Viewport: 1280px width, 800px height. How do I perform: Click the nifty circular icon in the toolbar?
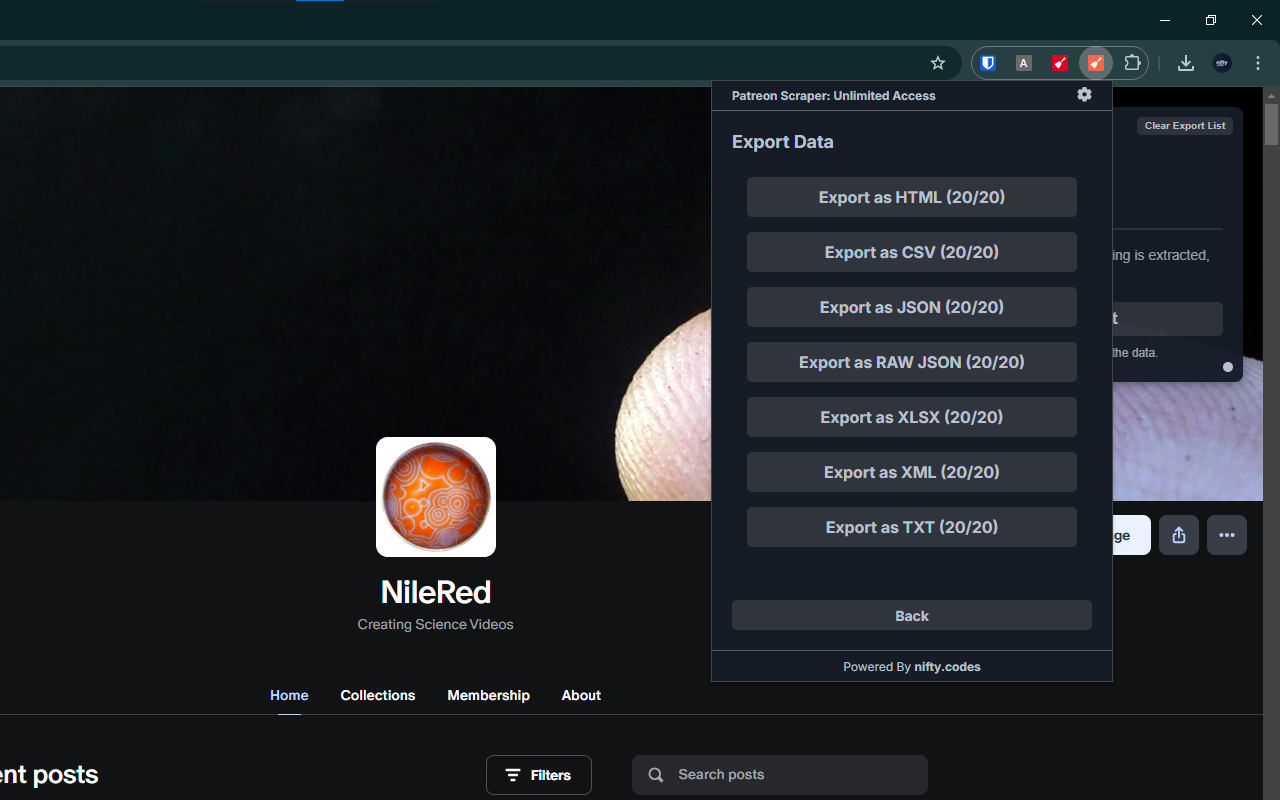1221,62
